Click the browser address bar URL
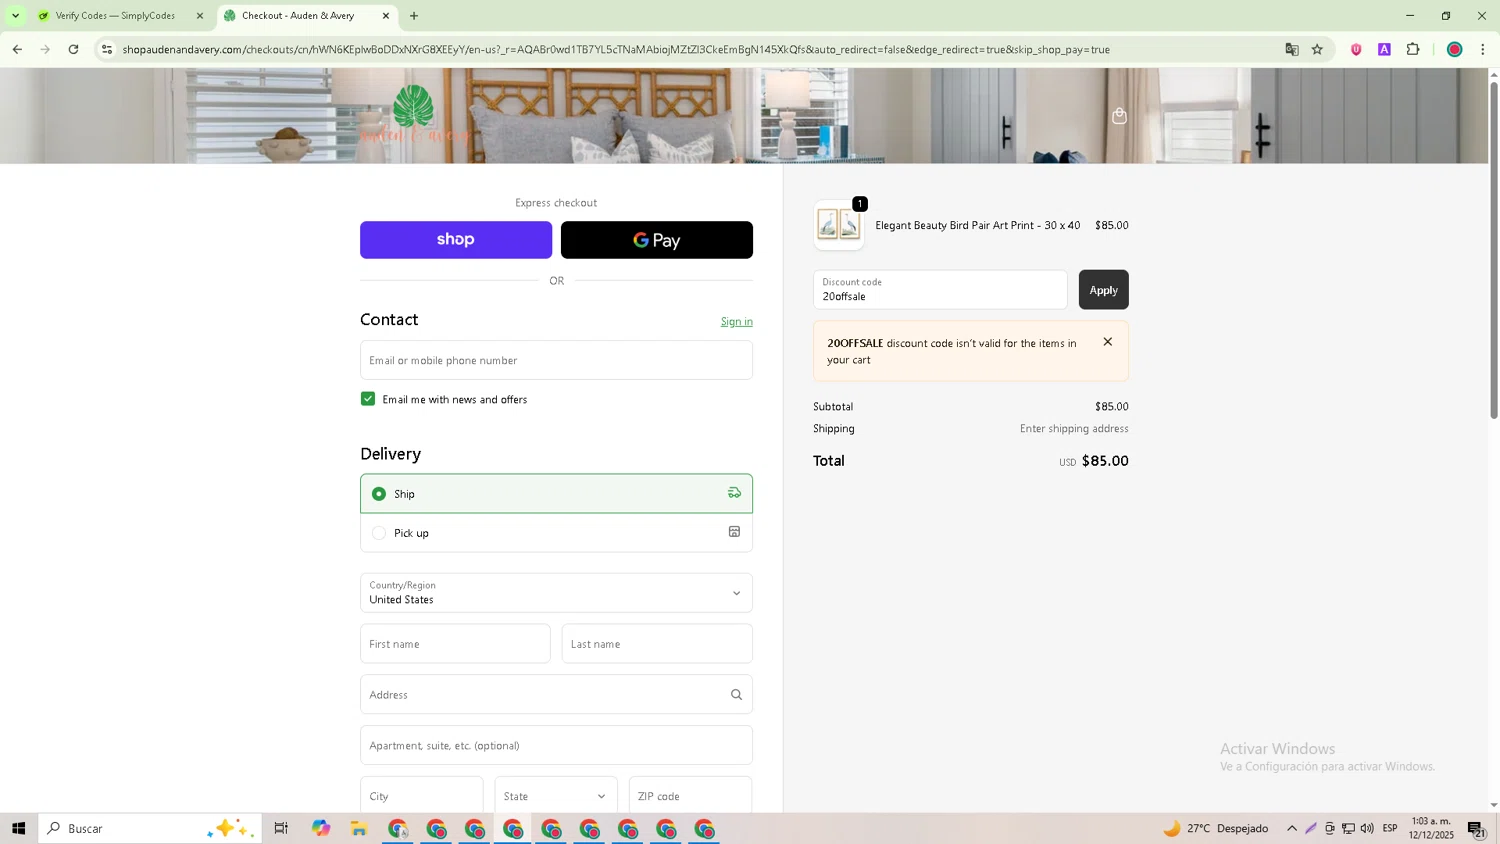 [616, 49]
